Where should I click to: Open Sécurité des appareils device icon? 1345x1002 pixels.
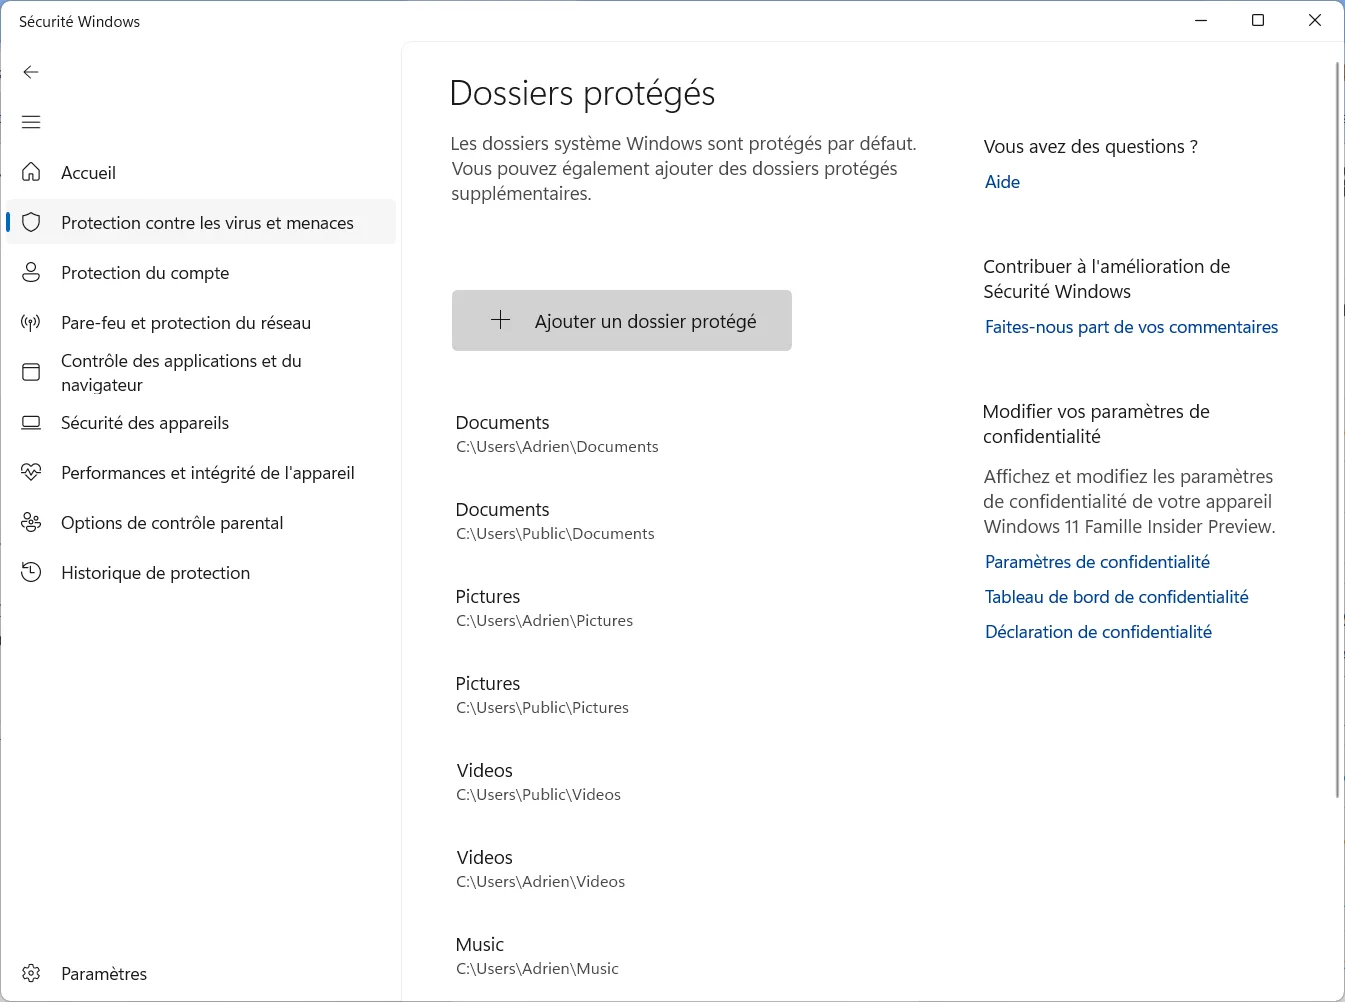pos(31,422)
